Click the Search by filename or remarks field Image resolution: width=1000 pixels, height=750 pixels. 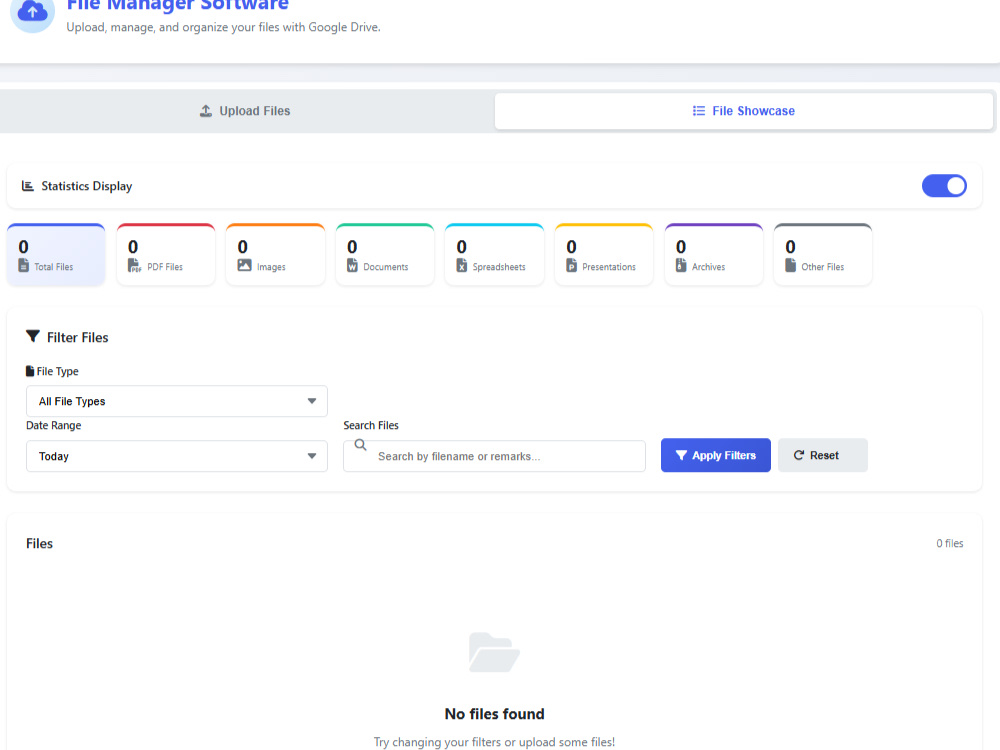(494, 456)
